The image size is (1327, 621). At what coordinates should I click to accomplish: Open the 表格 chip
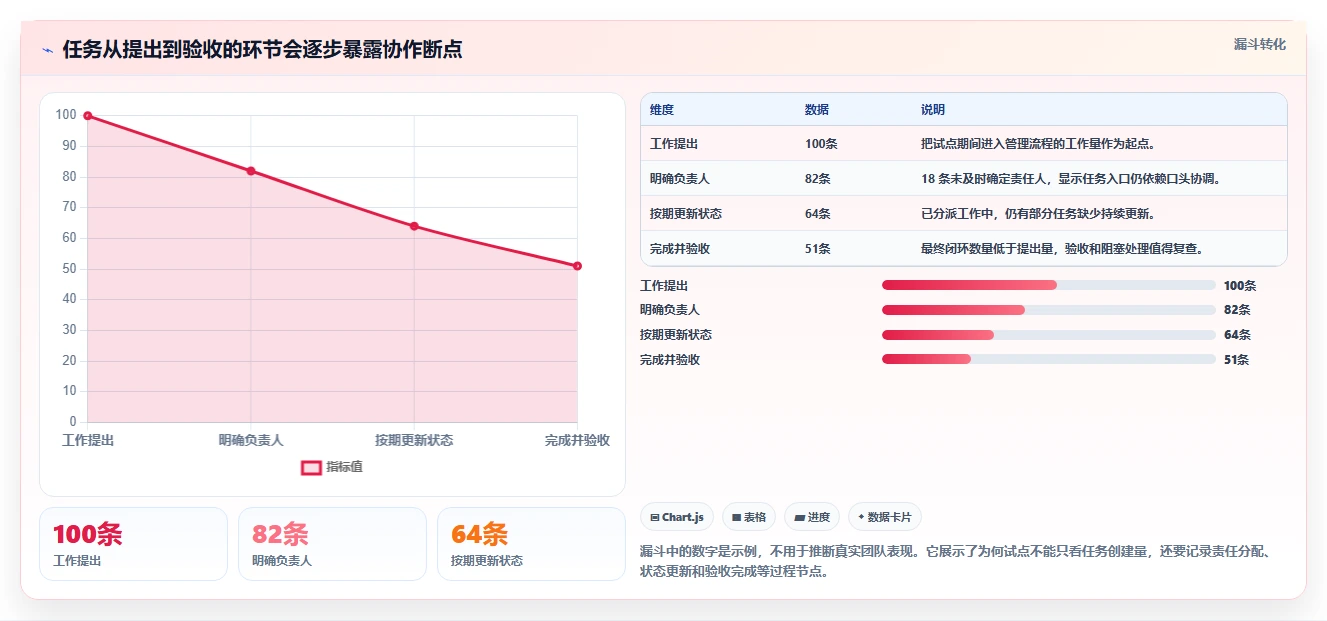pyautogui.click(x=749, y=517)
